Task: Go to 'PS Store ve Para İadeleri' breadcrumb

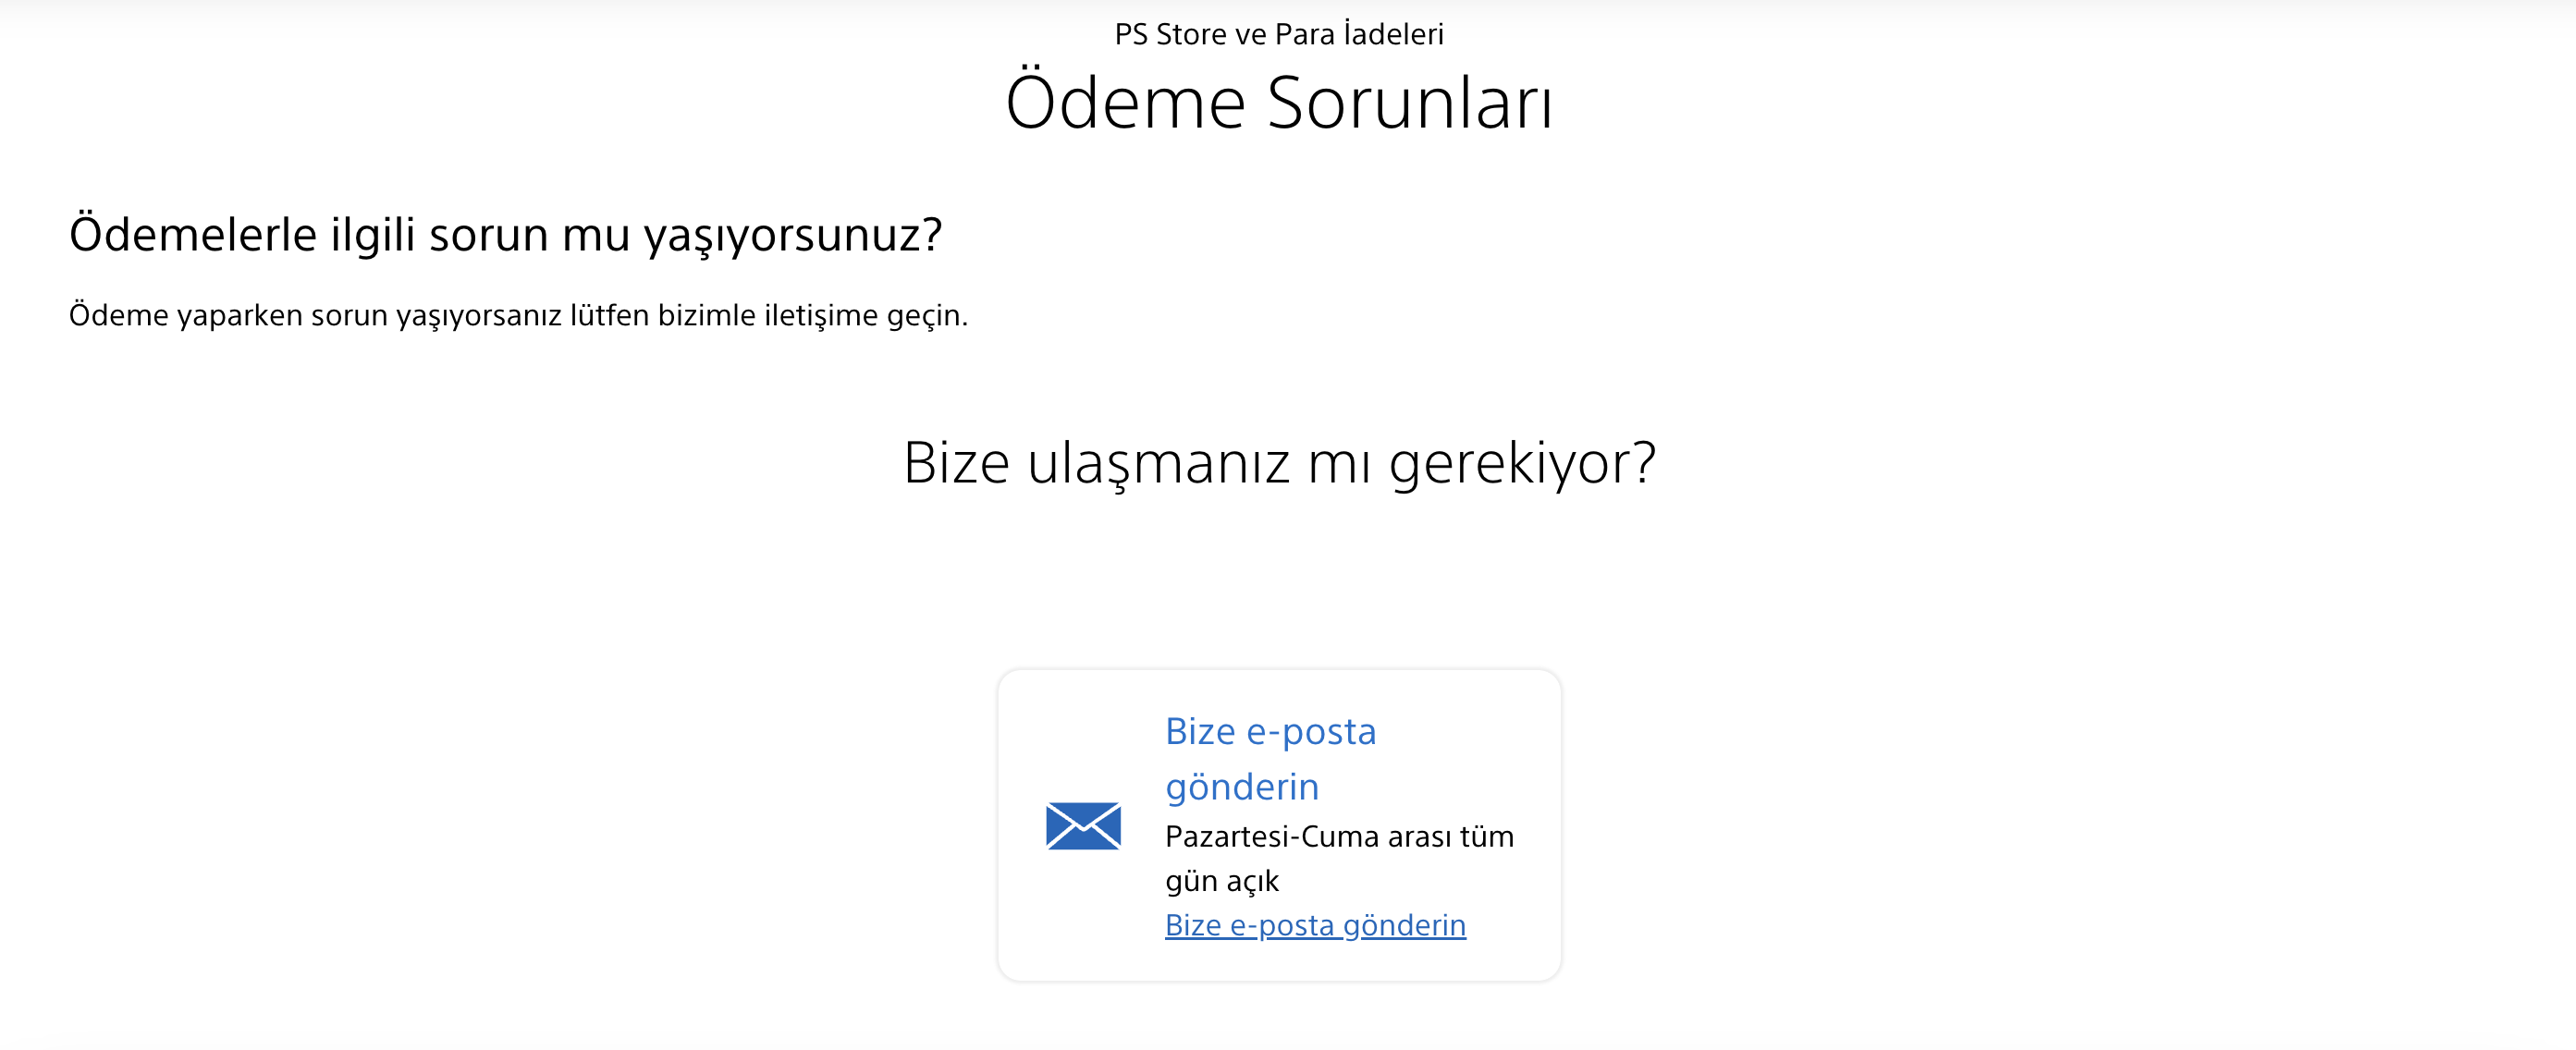Action: point(1279,34)
